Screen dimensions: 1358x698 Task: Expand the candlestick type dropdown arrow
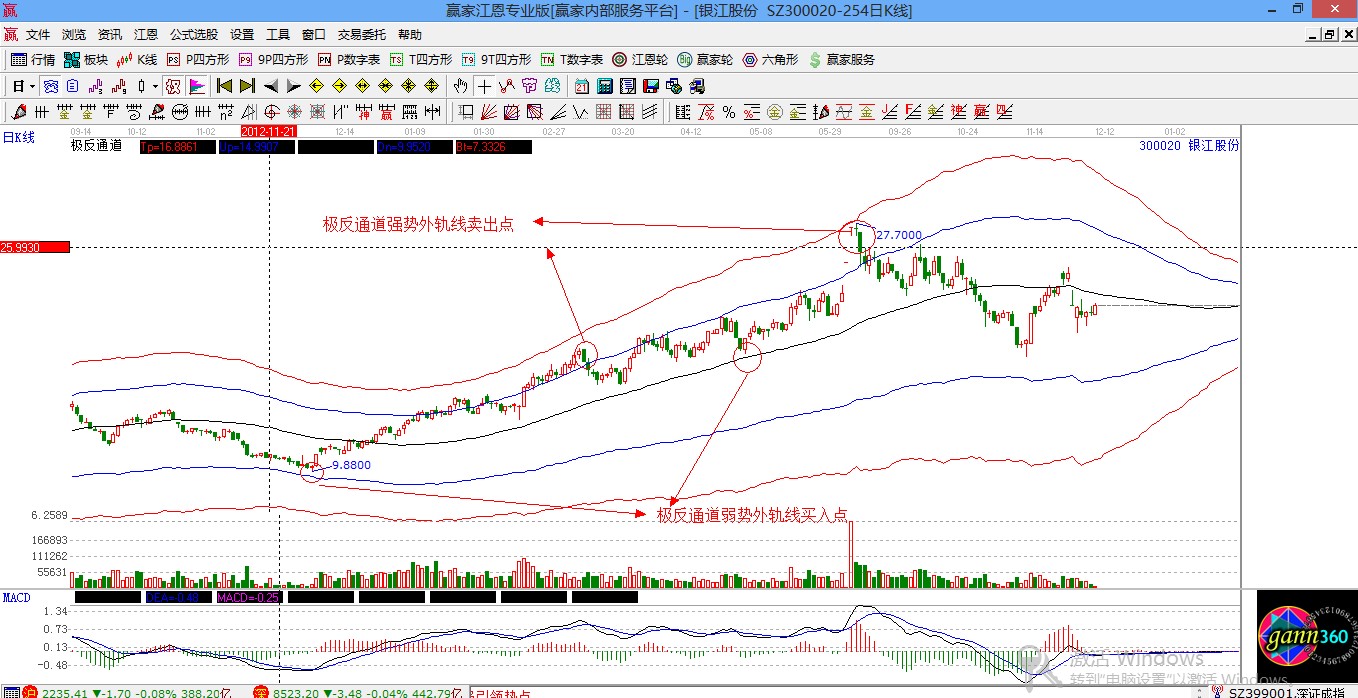point(155,86)
